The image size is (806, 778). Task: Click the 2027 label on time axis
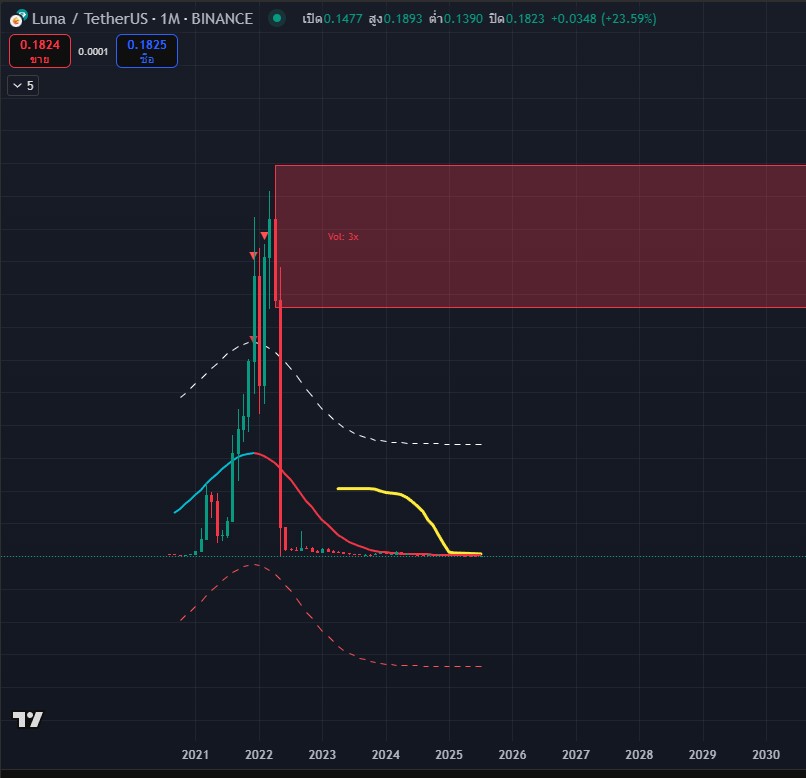click(576, 754)
